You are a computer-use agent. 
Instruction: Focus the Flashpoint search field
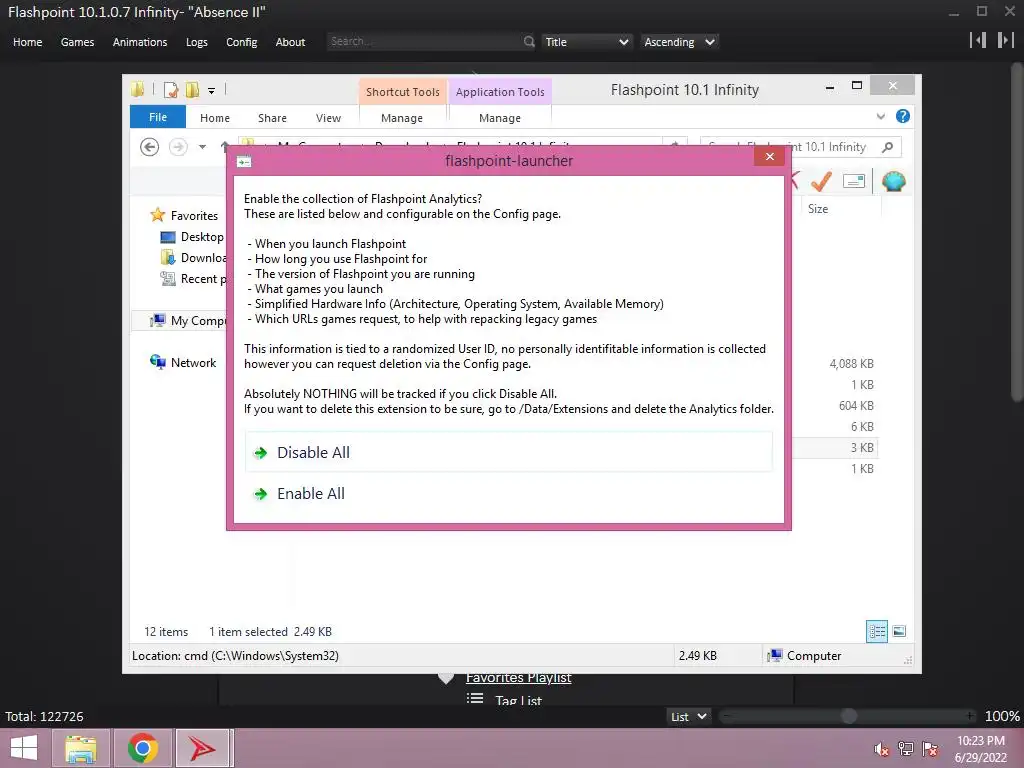coord(424,41)
